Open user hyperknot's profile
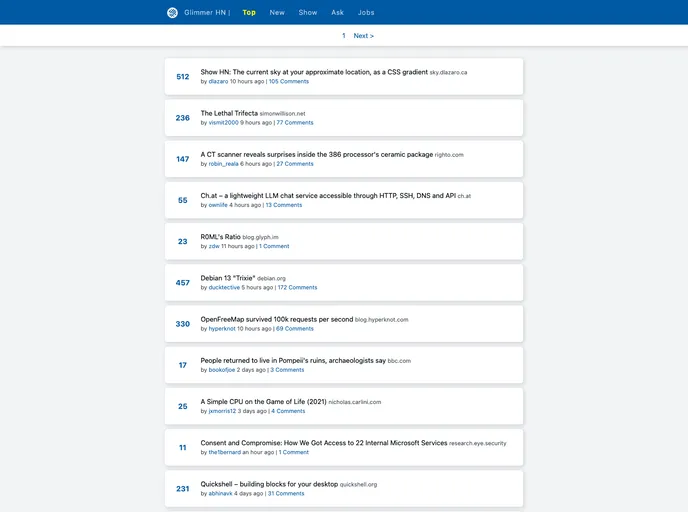 point(222,329)
